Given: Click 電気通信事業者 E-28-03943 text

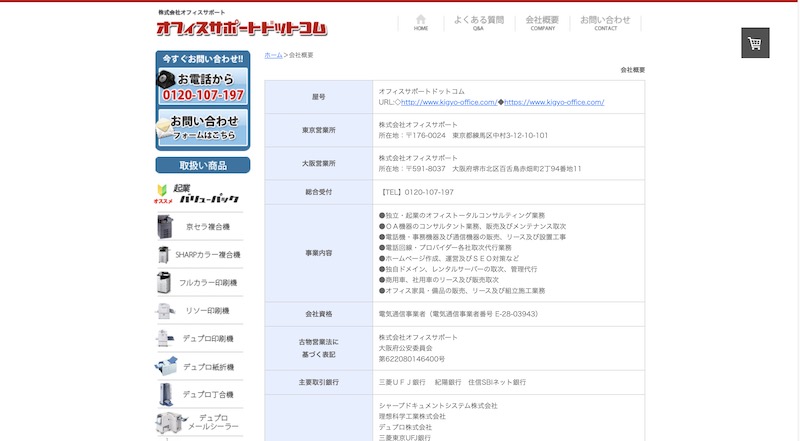Looking at the screenshot, I should tap(459, 314).
